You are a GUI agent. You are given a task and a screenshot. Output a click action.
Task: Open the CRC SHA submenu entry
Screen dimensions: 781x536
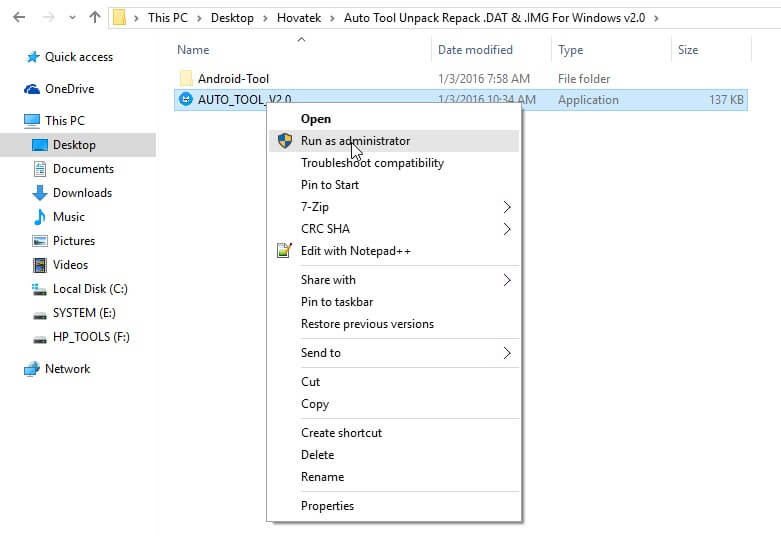tap(394, 229)
